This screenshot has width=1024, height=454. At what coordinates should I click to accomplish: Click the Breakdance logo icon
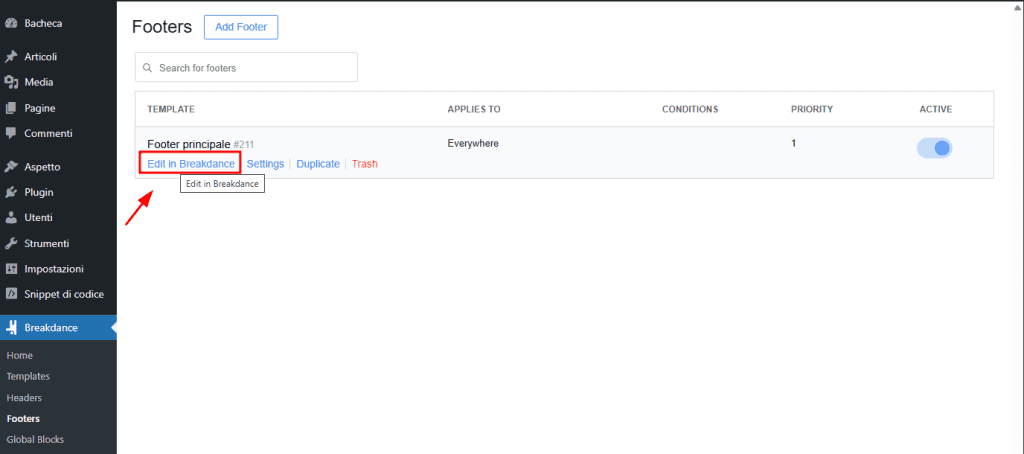(x=10, y=328)
